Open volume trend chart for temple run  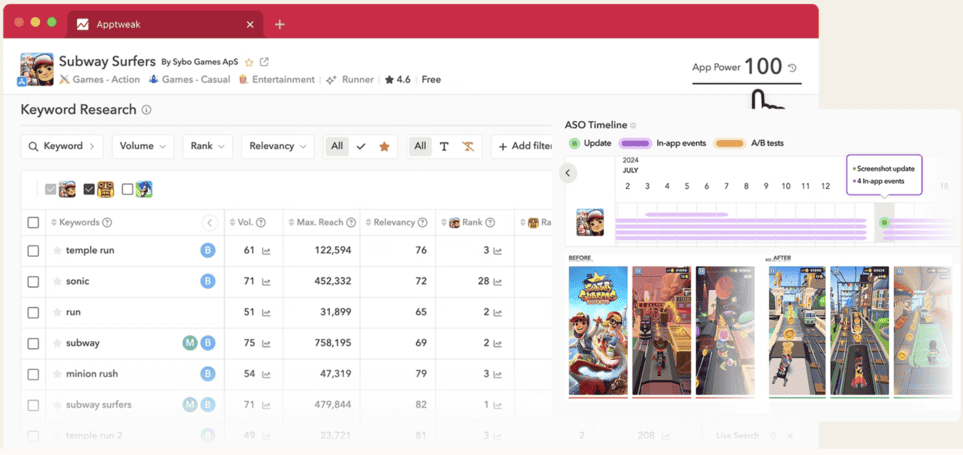coord(266,251)
